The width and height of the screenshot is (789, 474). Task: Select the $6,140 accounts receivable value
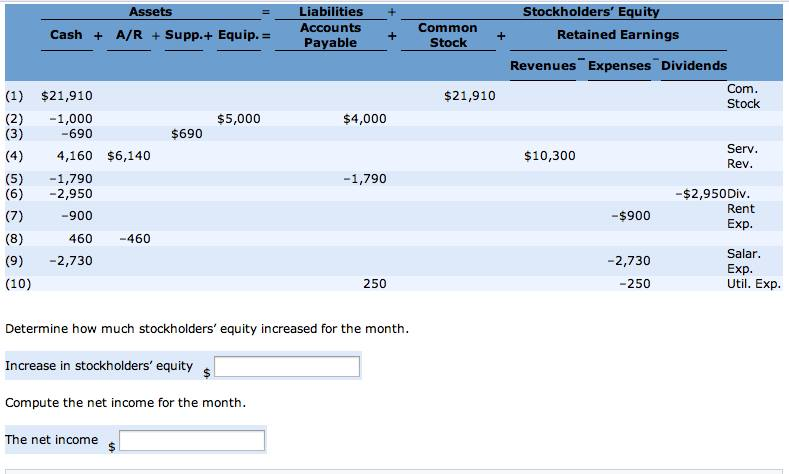[129, 156]
